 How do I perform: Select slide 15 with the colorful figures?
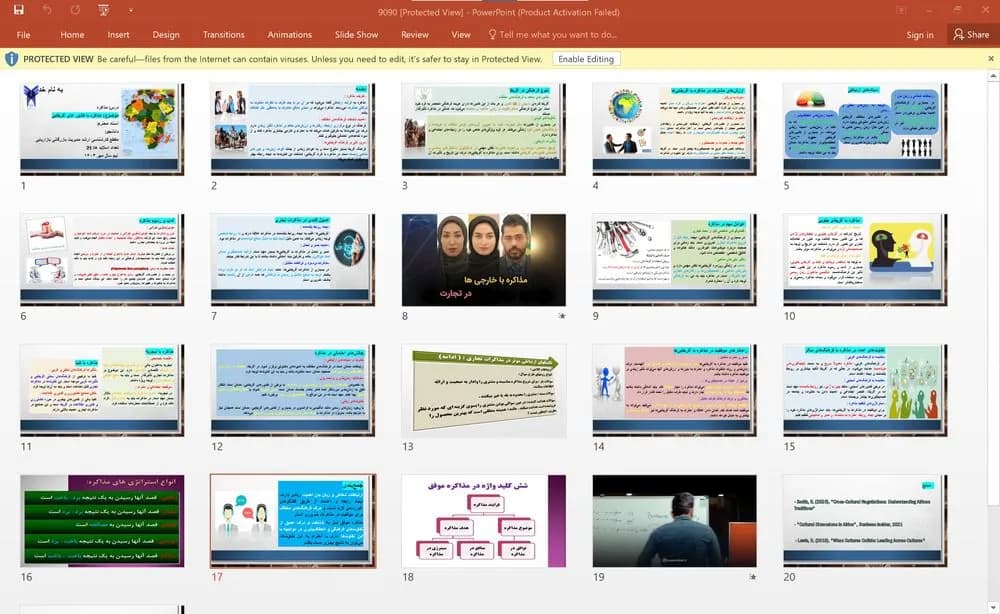point(865,390)
